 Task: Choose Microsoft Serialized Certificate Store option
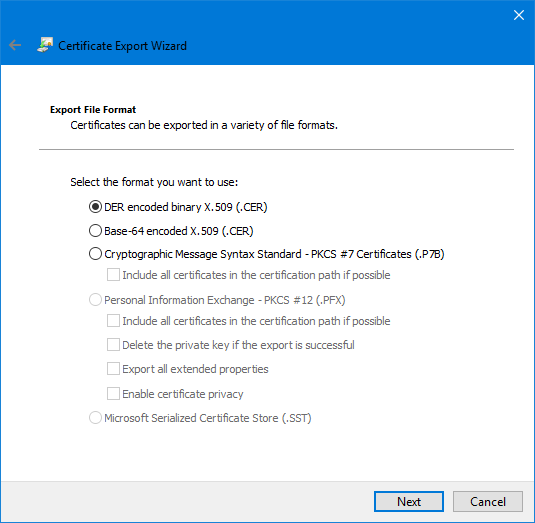coord(95,418)
